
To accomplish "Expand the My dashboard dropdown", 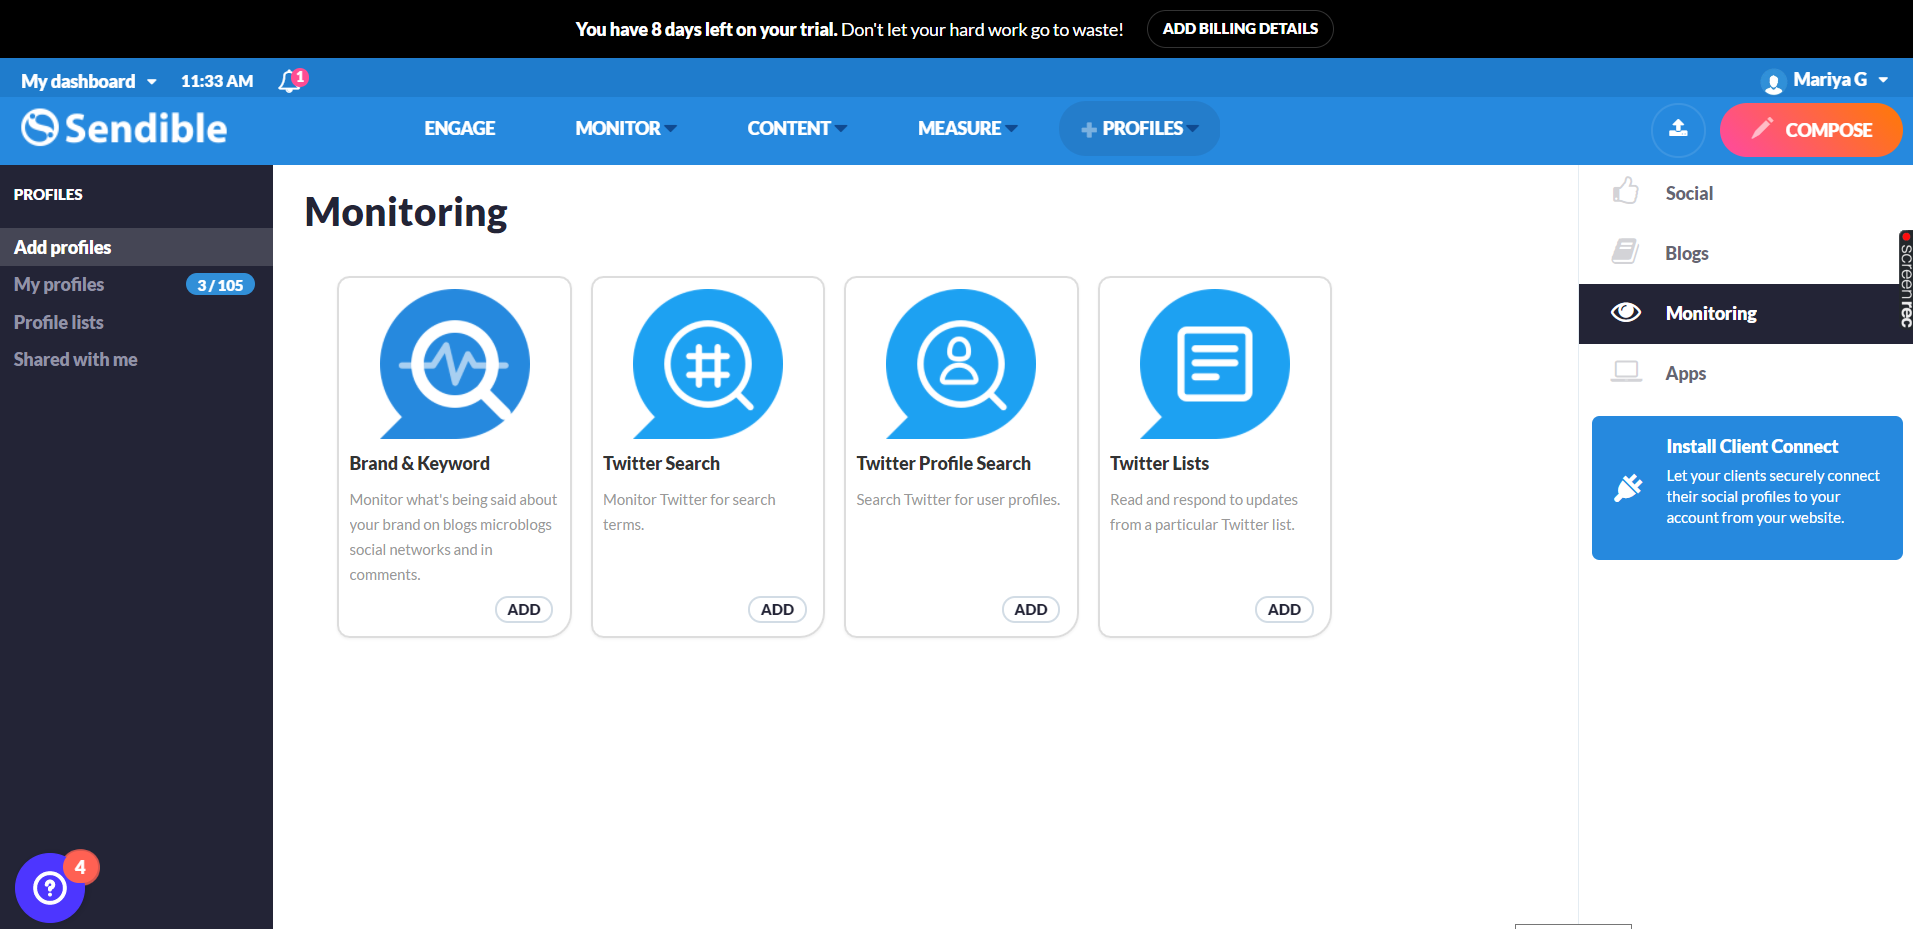I will pos(89,81).
